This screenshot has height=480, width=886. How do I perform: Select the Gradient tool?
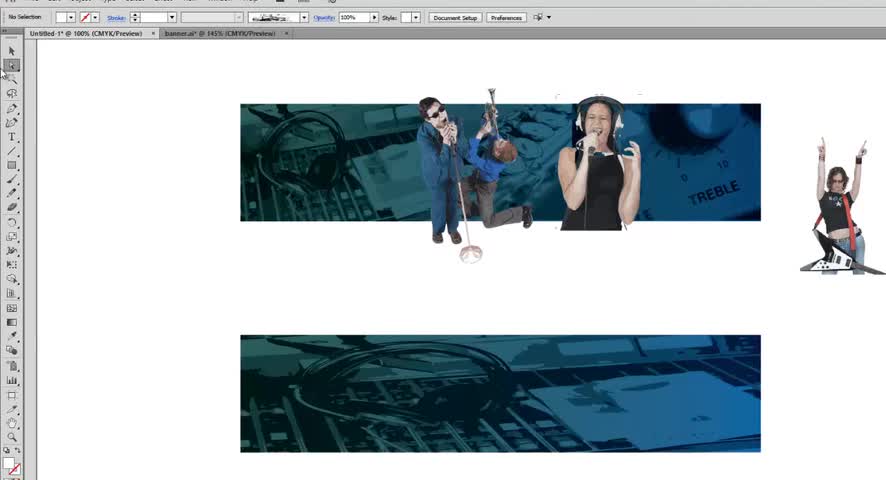coord(12,322)
